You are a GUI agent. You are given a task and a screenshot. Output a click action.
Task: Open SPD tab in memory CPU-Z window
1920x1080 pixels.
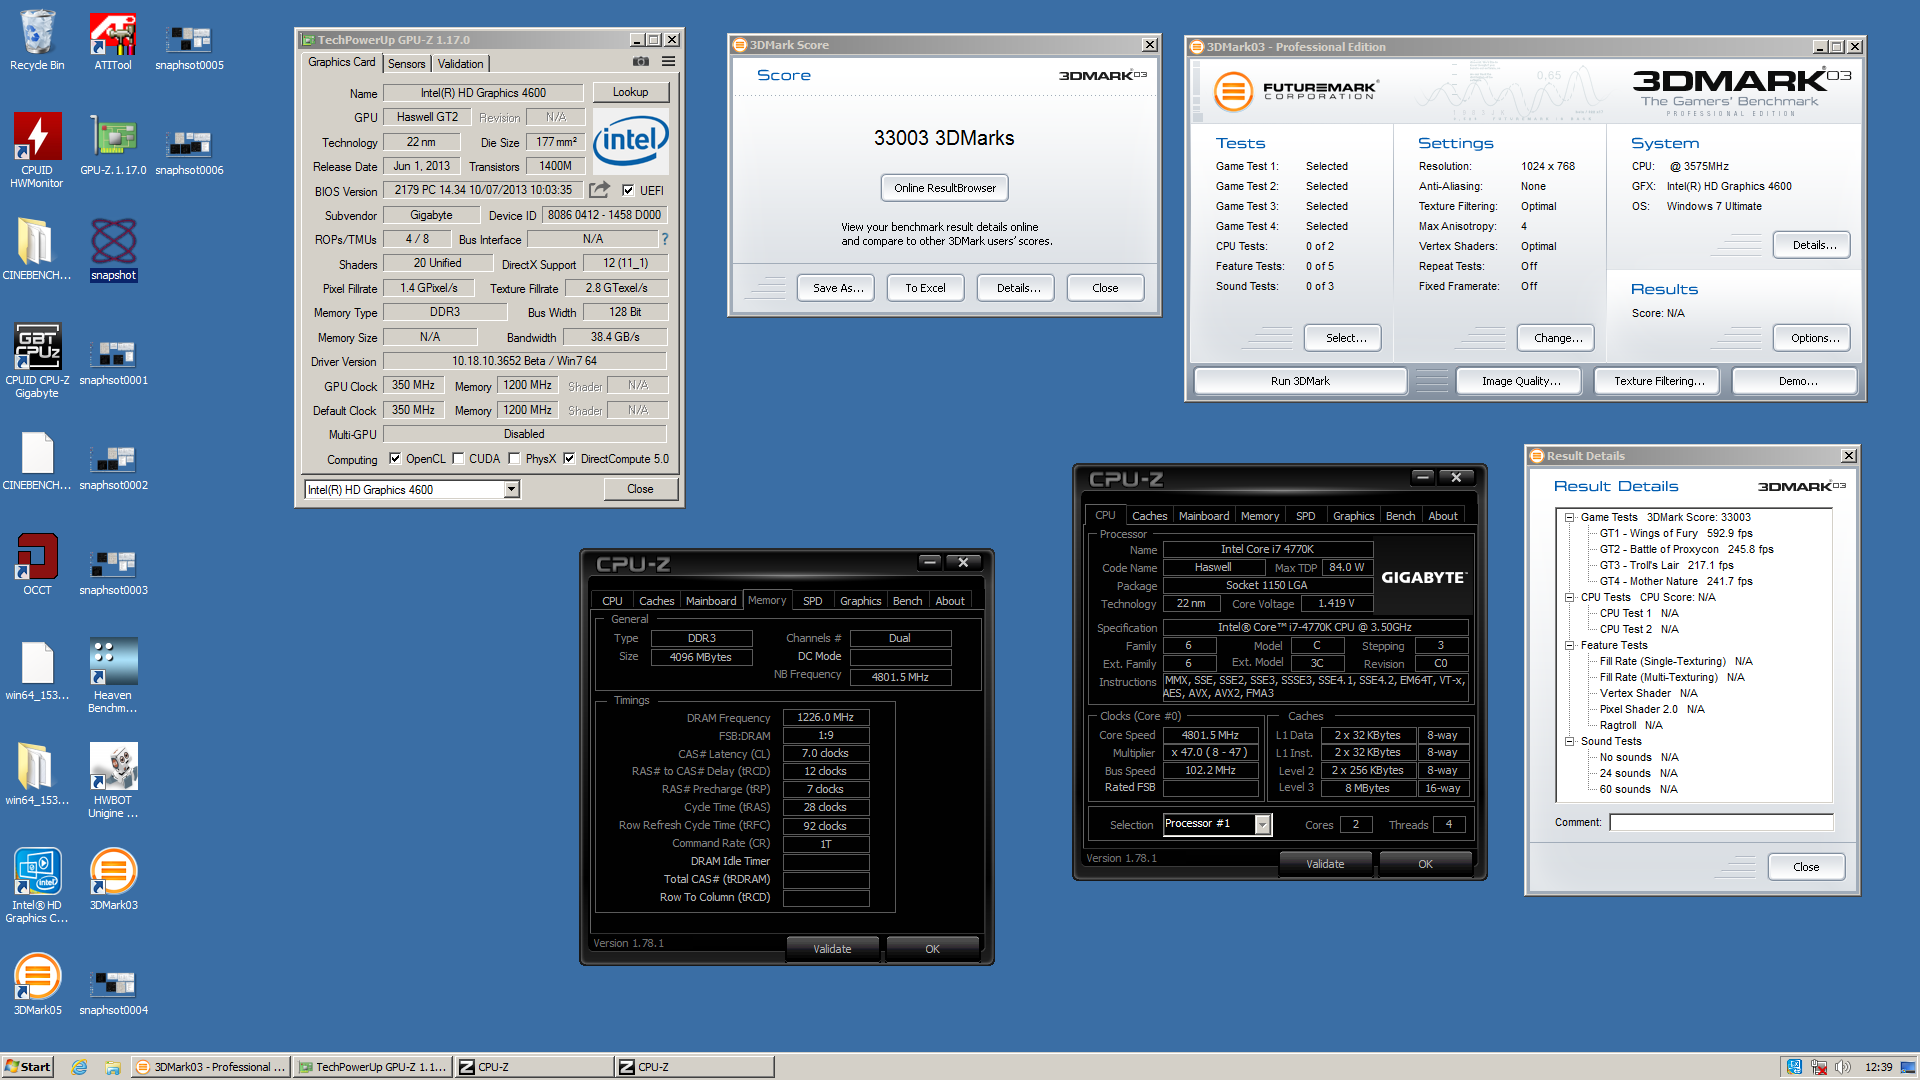pos(813,601)
